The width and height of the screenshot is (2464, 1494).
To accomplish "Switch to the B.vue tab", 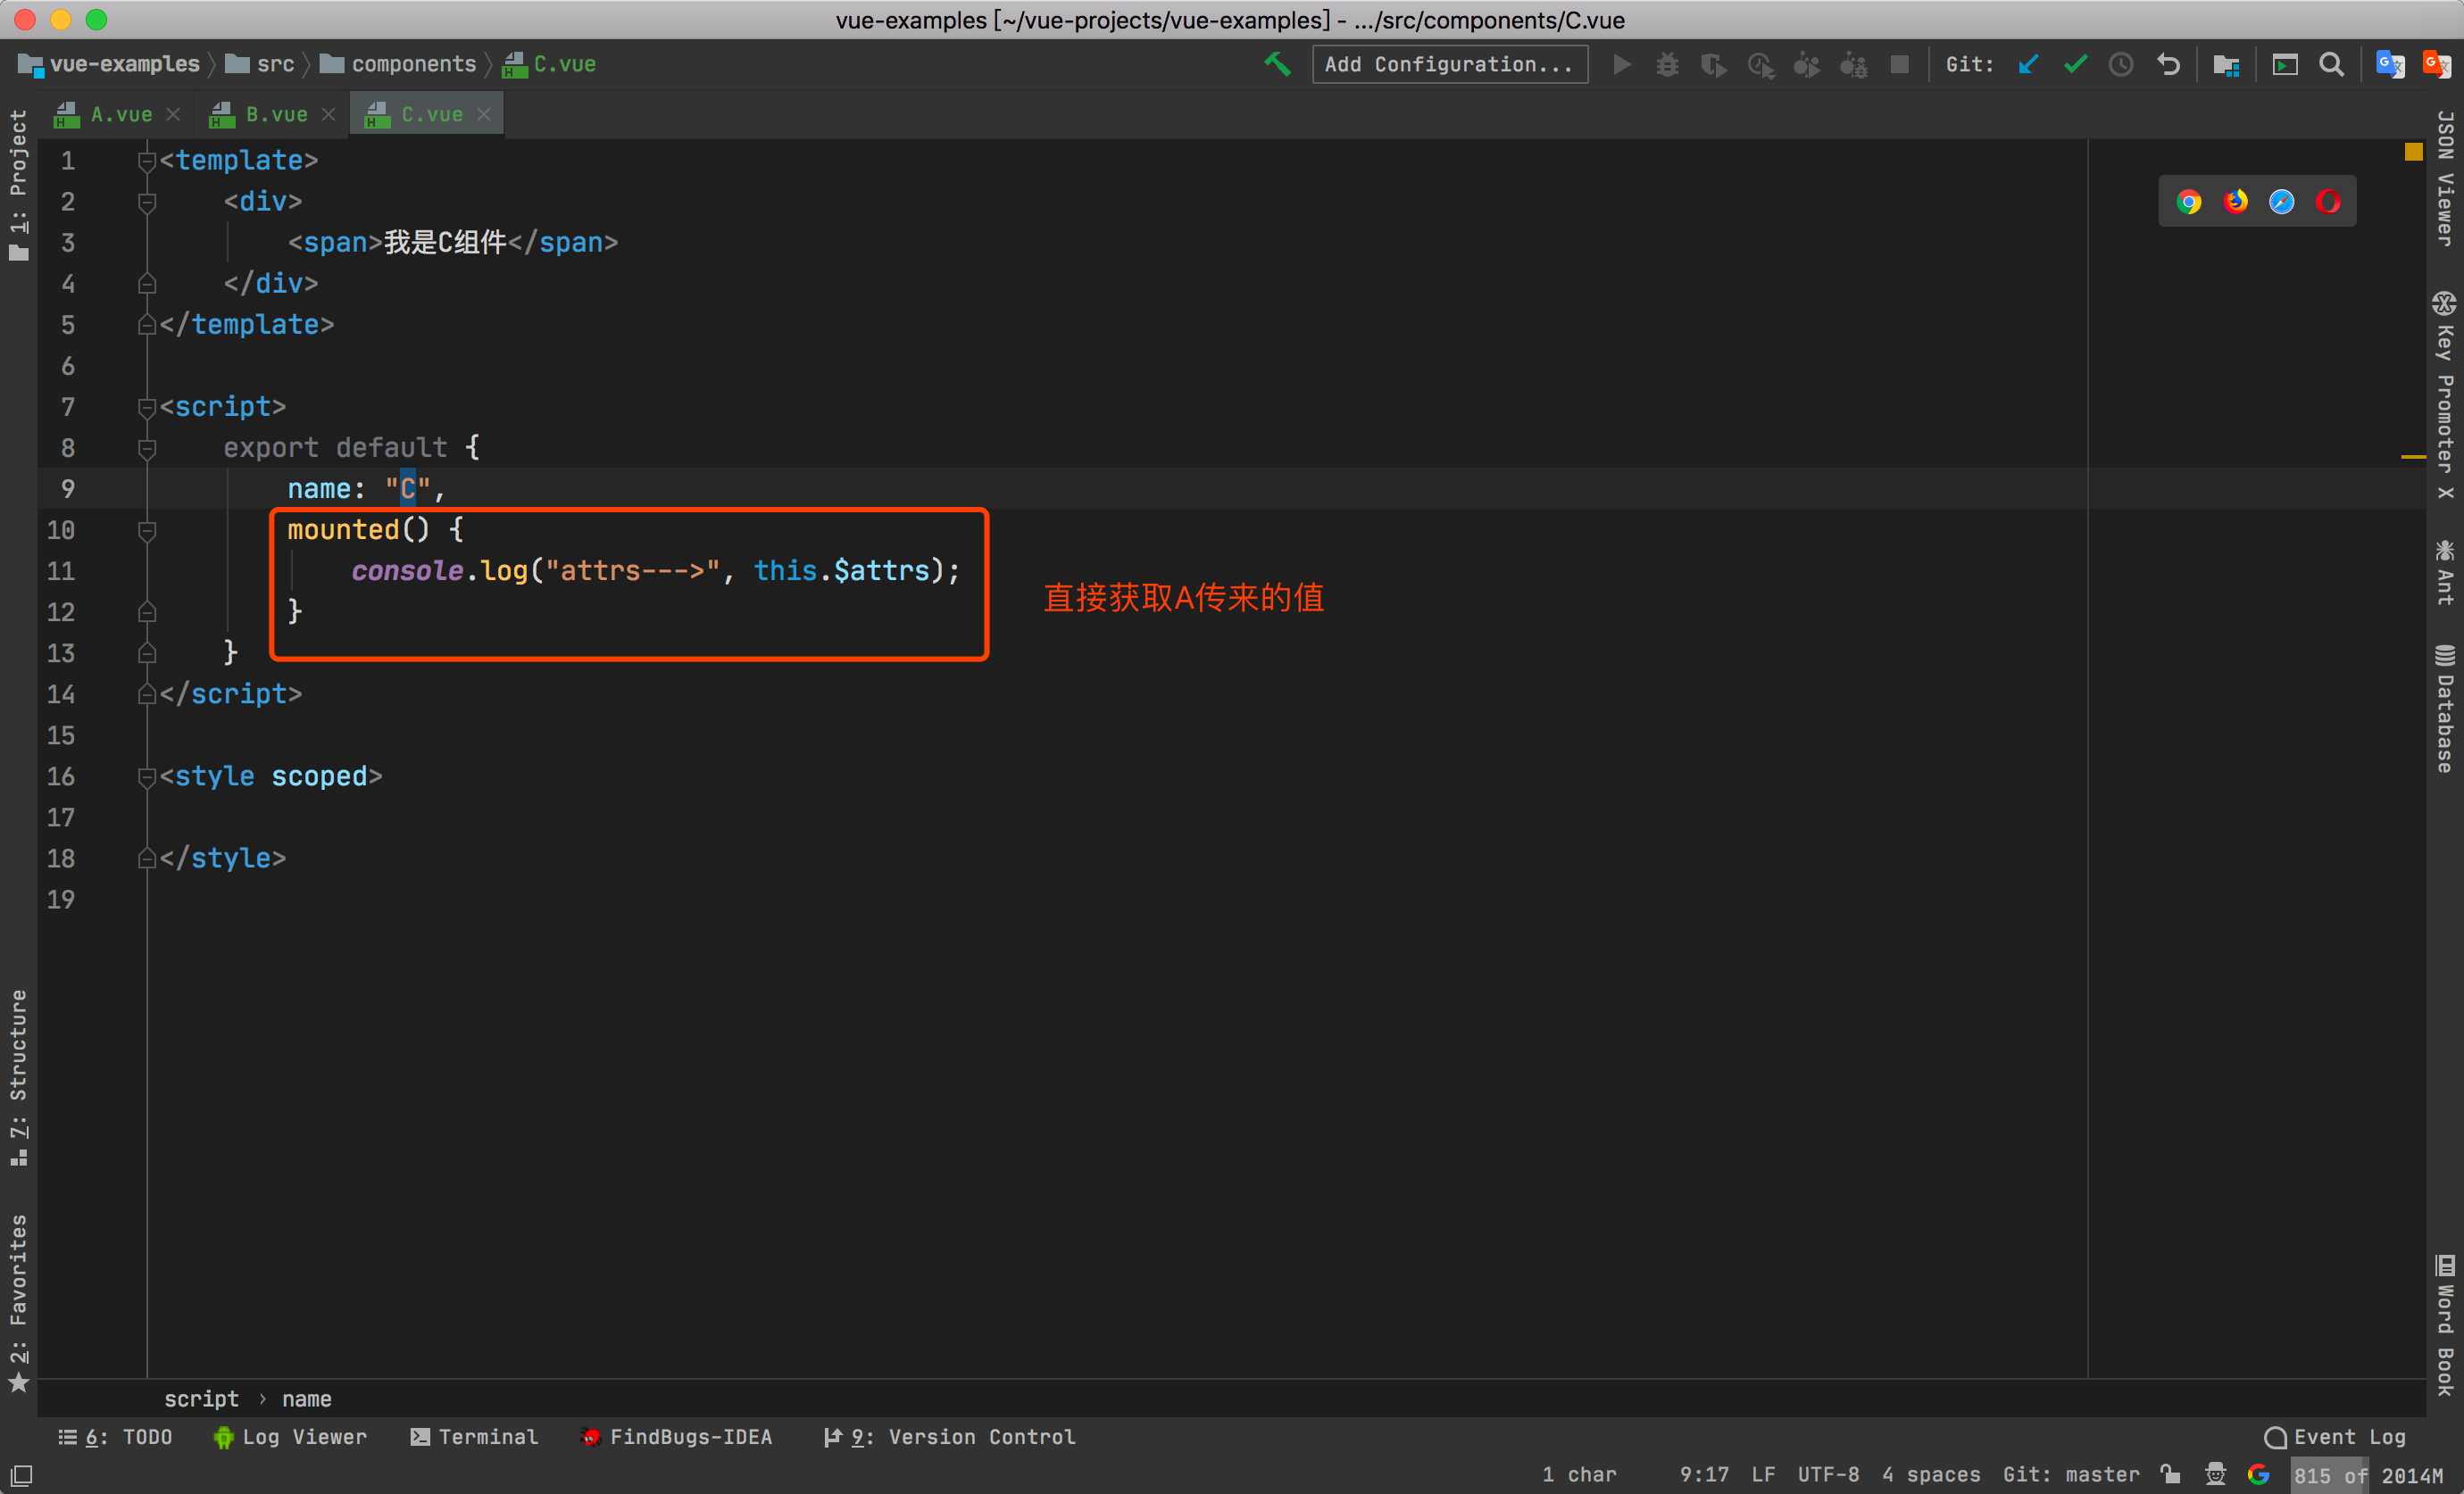I will point(276,115).
